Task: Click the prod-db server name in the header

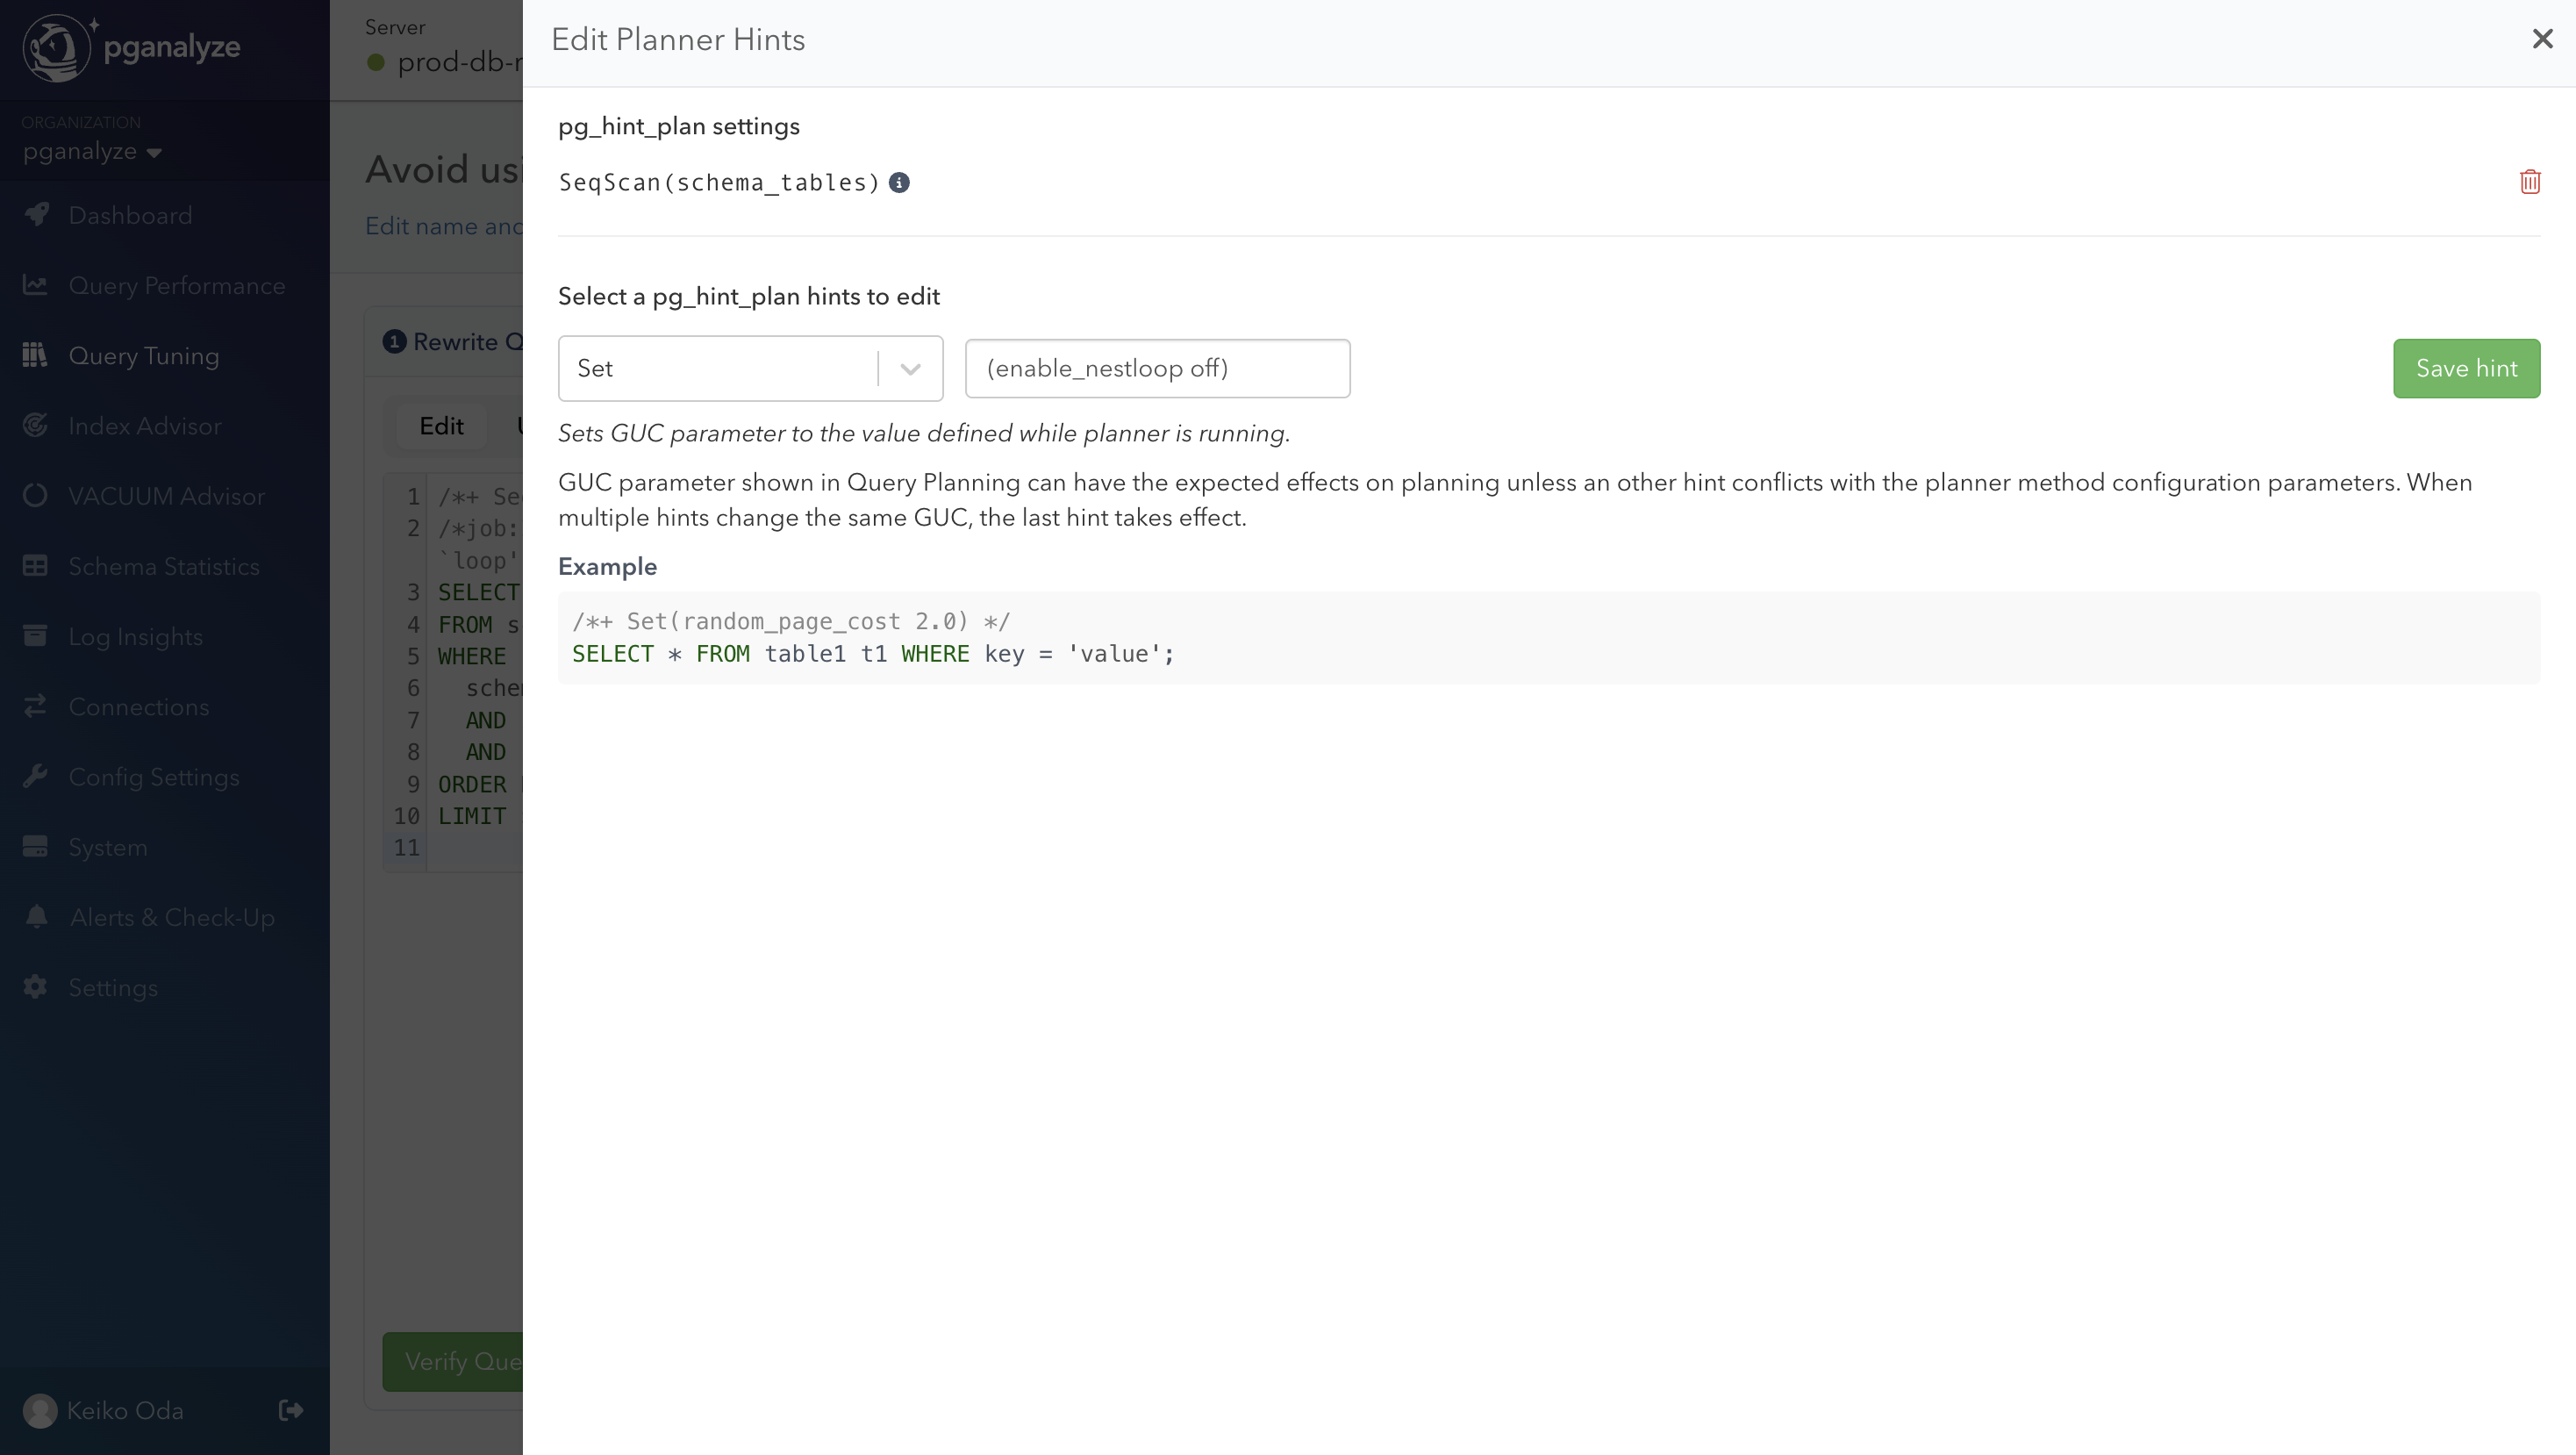Action: pos(459,62)
